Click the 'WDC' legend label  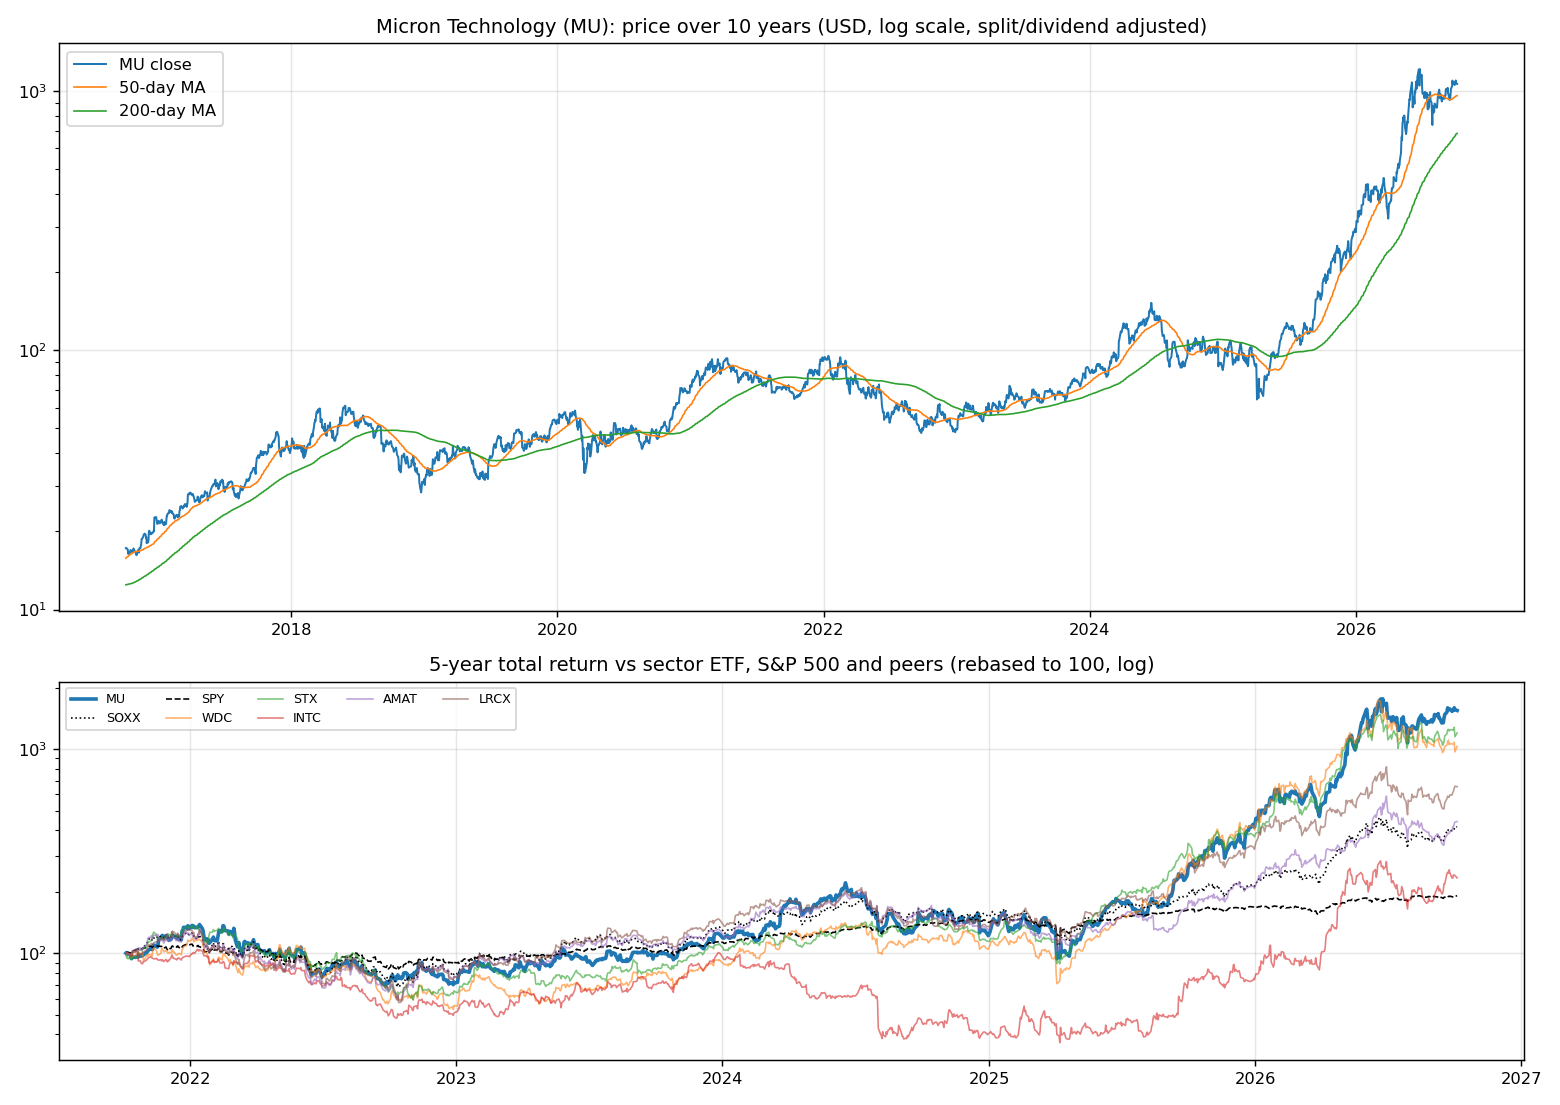point(216,718)
